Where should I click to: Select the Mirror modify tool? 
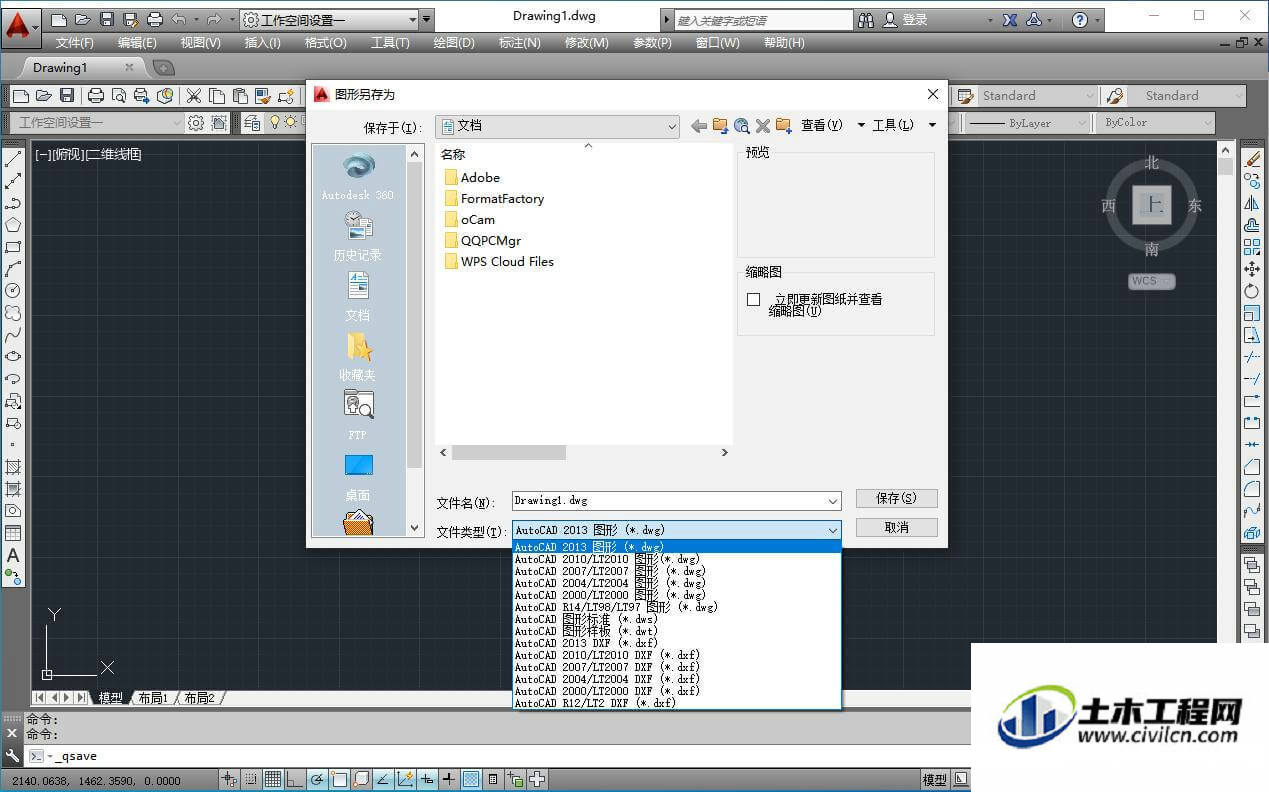tap(1252, 203)
